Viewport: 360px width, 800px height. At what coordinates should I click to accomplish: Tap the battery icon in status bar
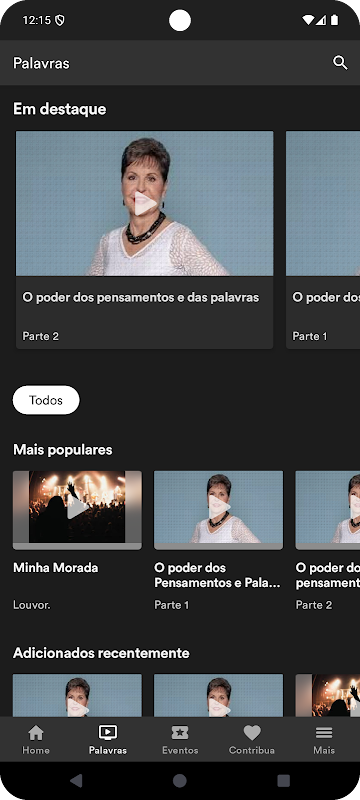tap(335, 20)
